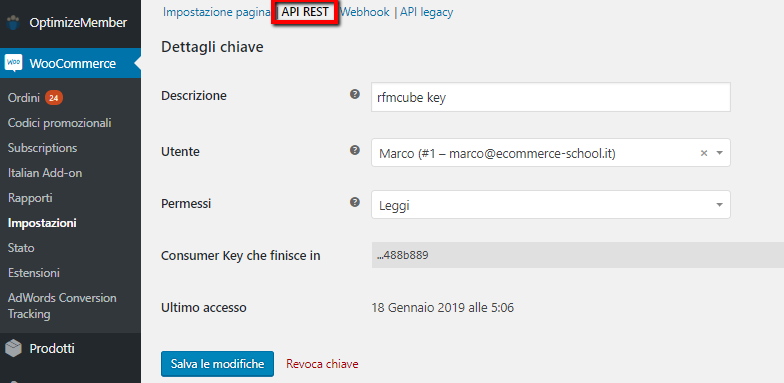Click the Revoca chiave link
Screen dimensions: 784x383
point(322,364)
